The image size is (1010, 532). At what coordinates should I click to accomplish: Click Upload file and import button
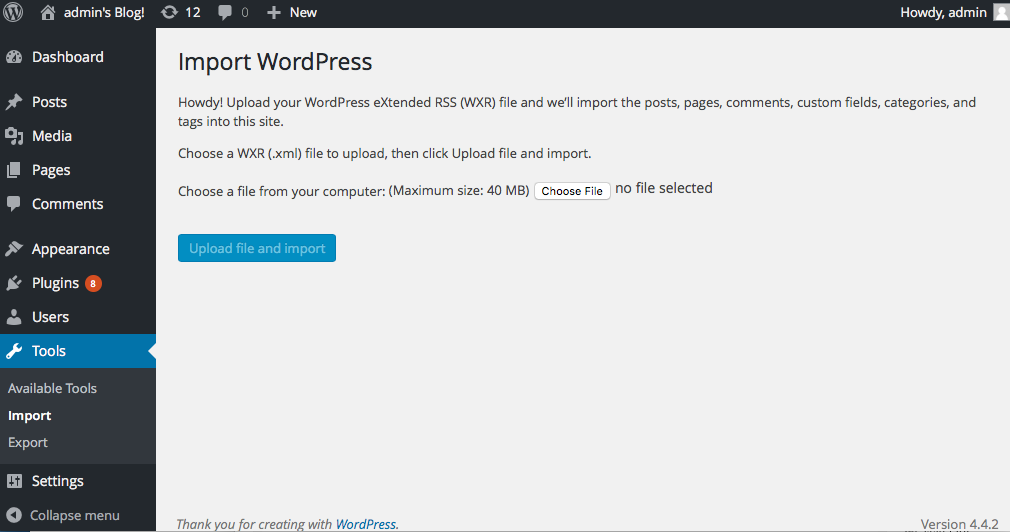point(257,248)
